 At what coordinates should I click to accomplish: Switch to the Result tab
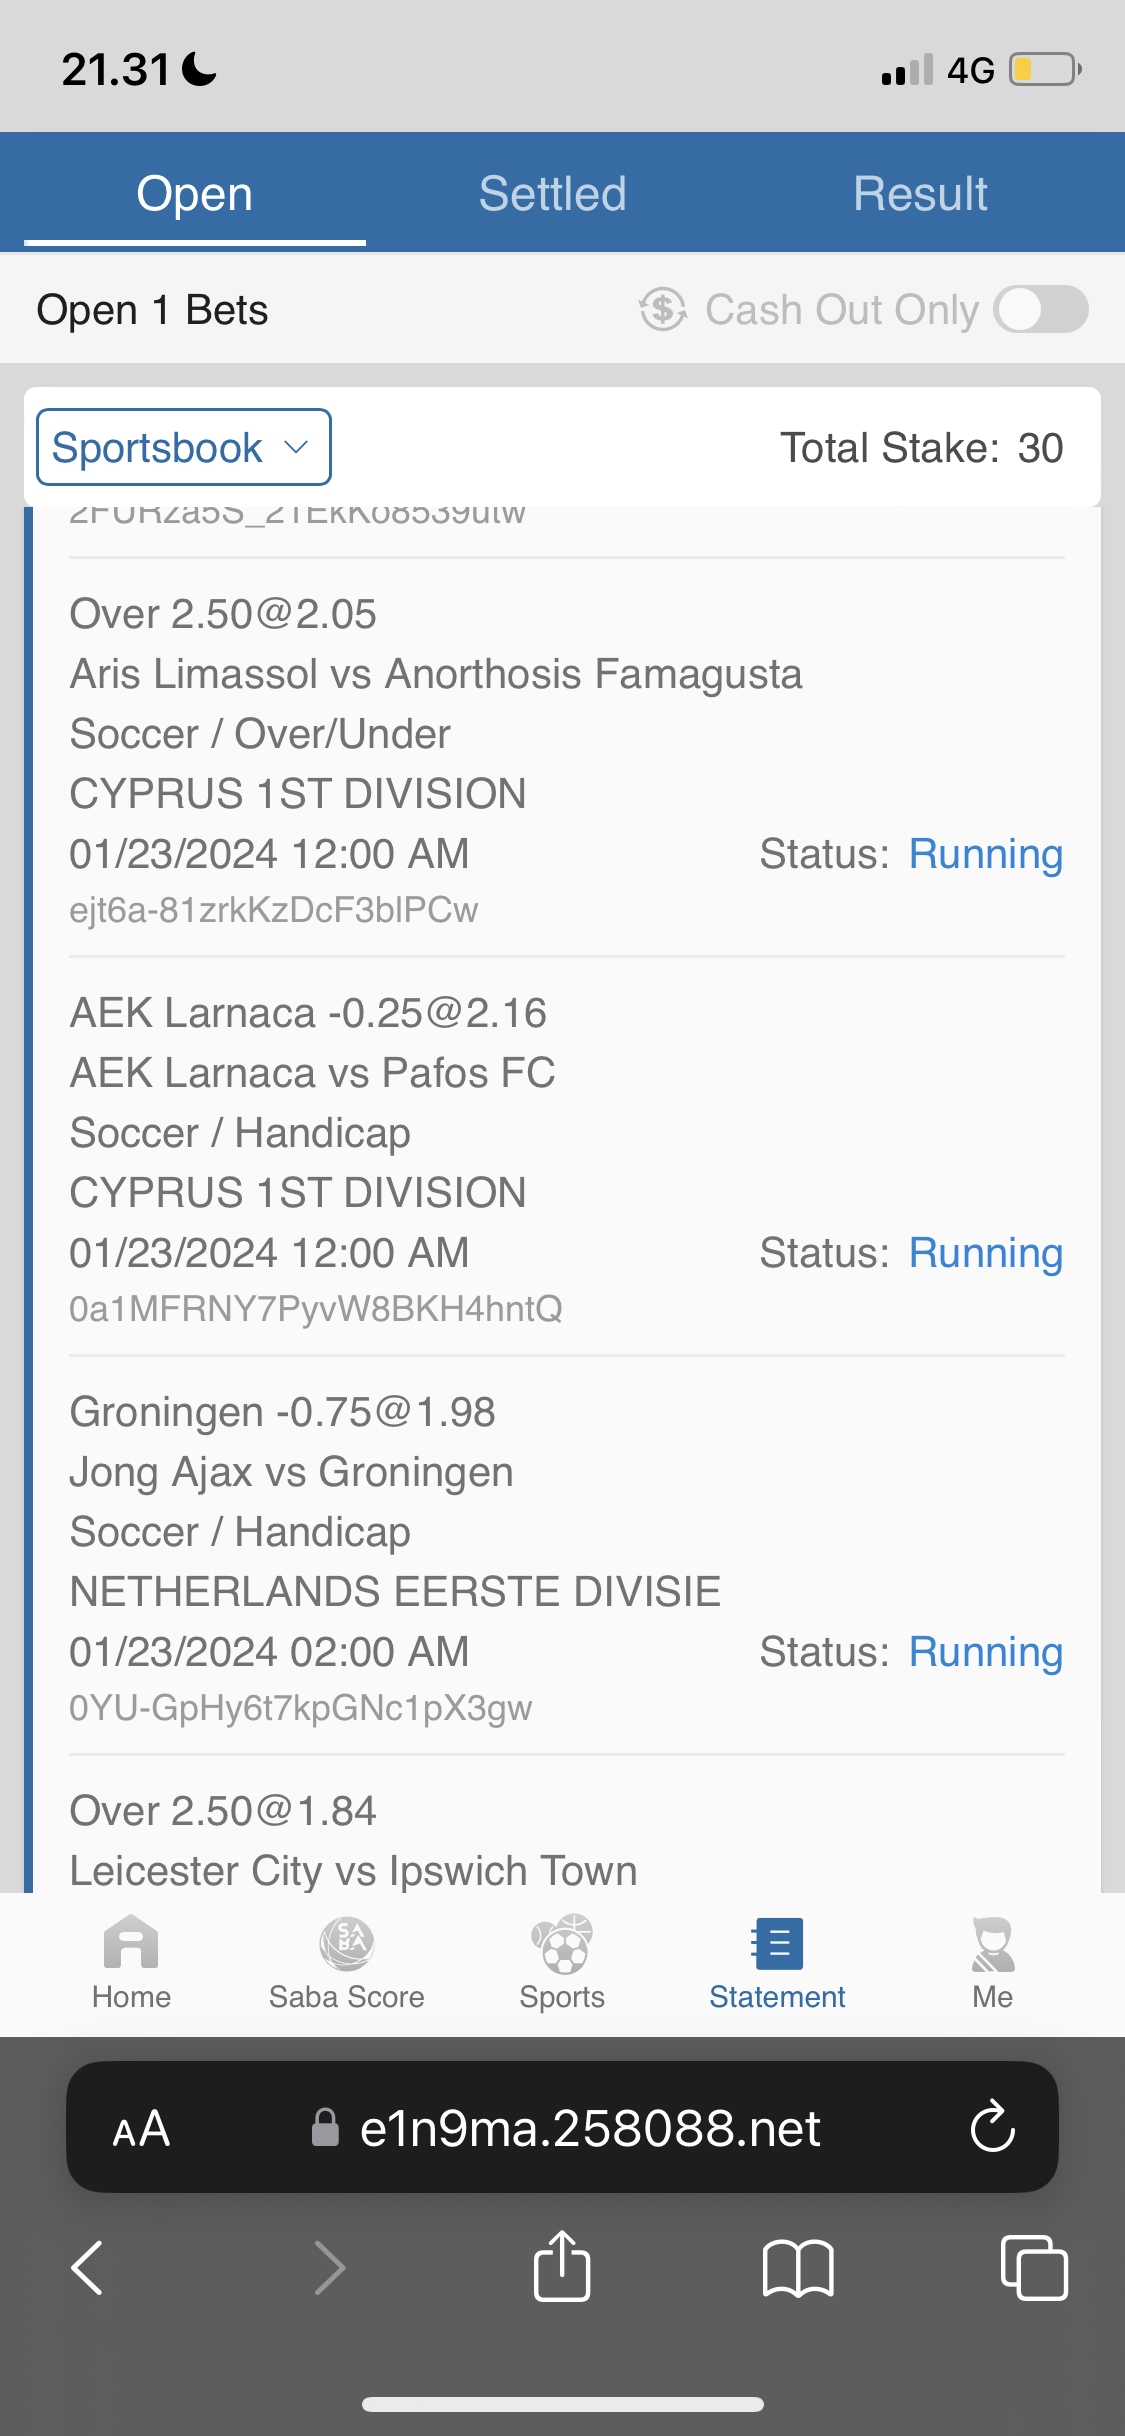[920, 194]
